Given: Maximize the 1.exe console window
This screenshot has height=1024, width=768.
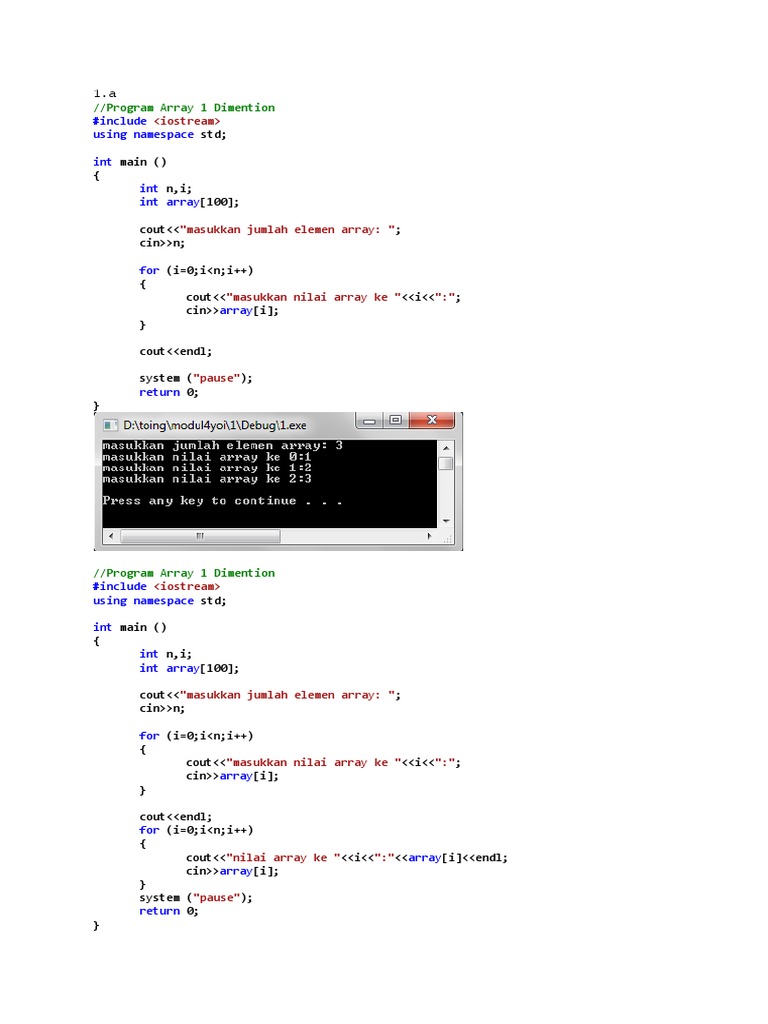Looking at the screenshot, I should [396, 420].
